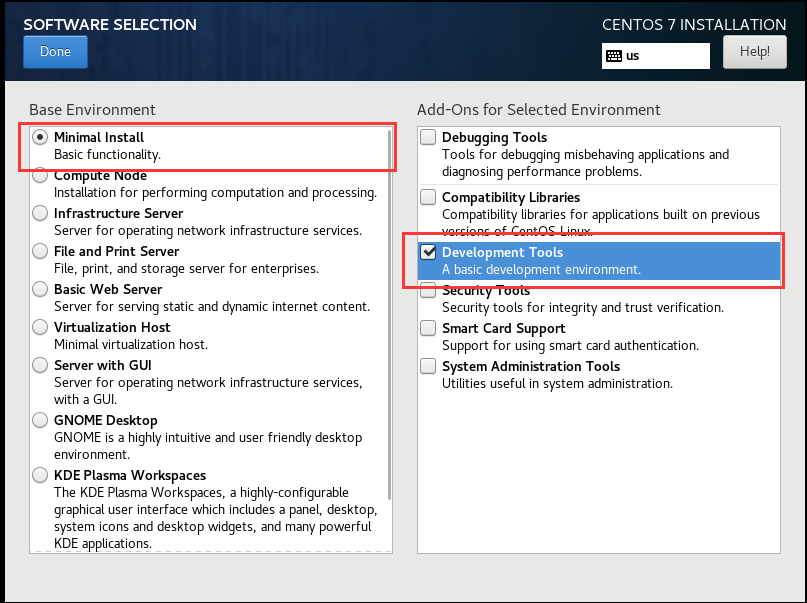The image size is (807, 603).
Task: Click 'File, print, and storage server' description
Action: [186, 269]
